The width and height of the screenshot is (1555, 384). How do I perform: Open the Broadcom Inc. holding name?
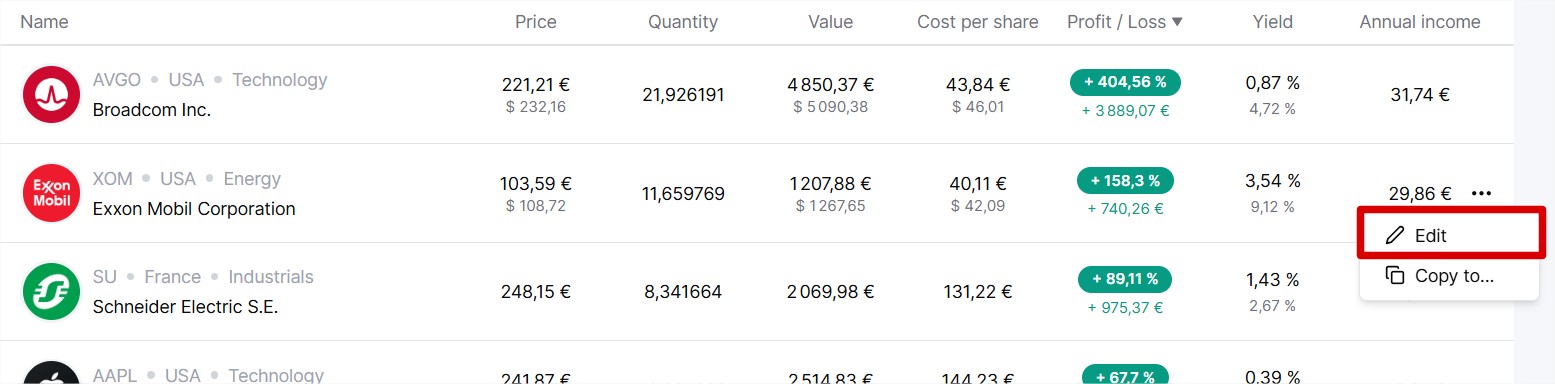(x=152, y=110)
